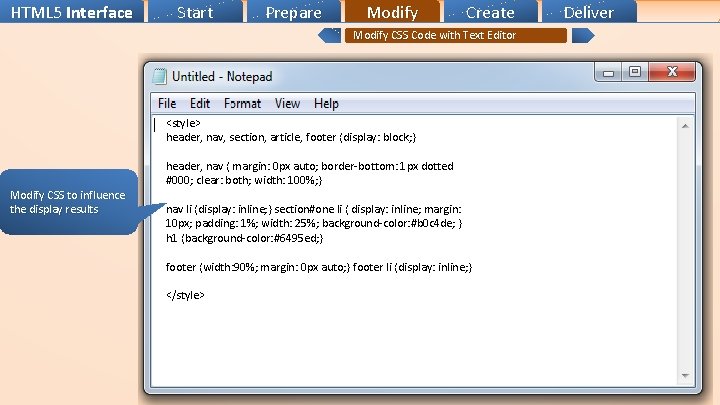Select the Modify tab
This screenshot has height=405, width=720.
point(393,12)
